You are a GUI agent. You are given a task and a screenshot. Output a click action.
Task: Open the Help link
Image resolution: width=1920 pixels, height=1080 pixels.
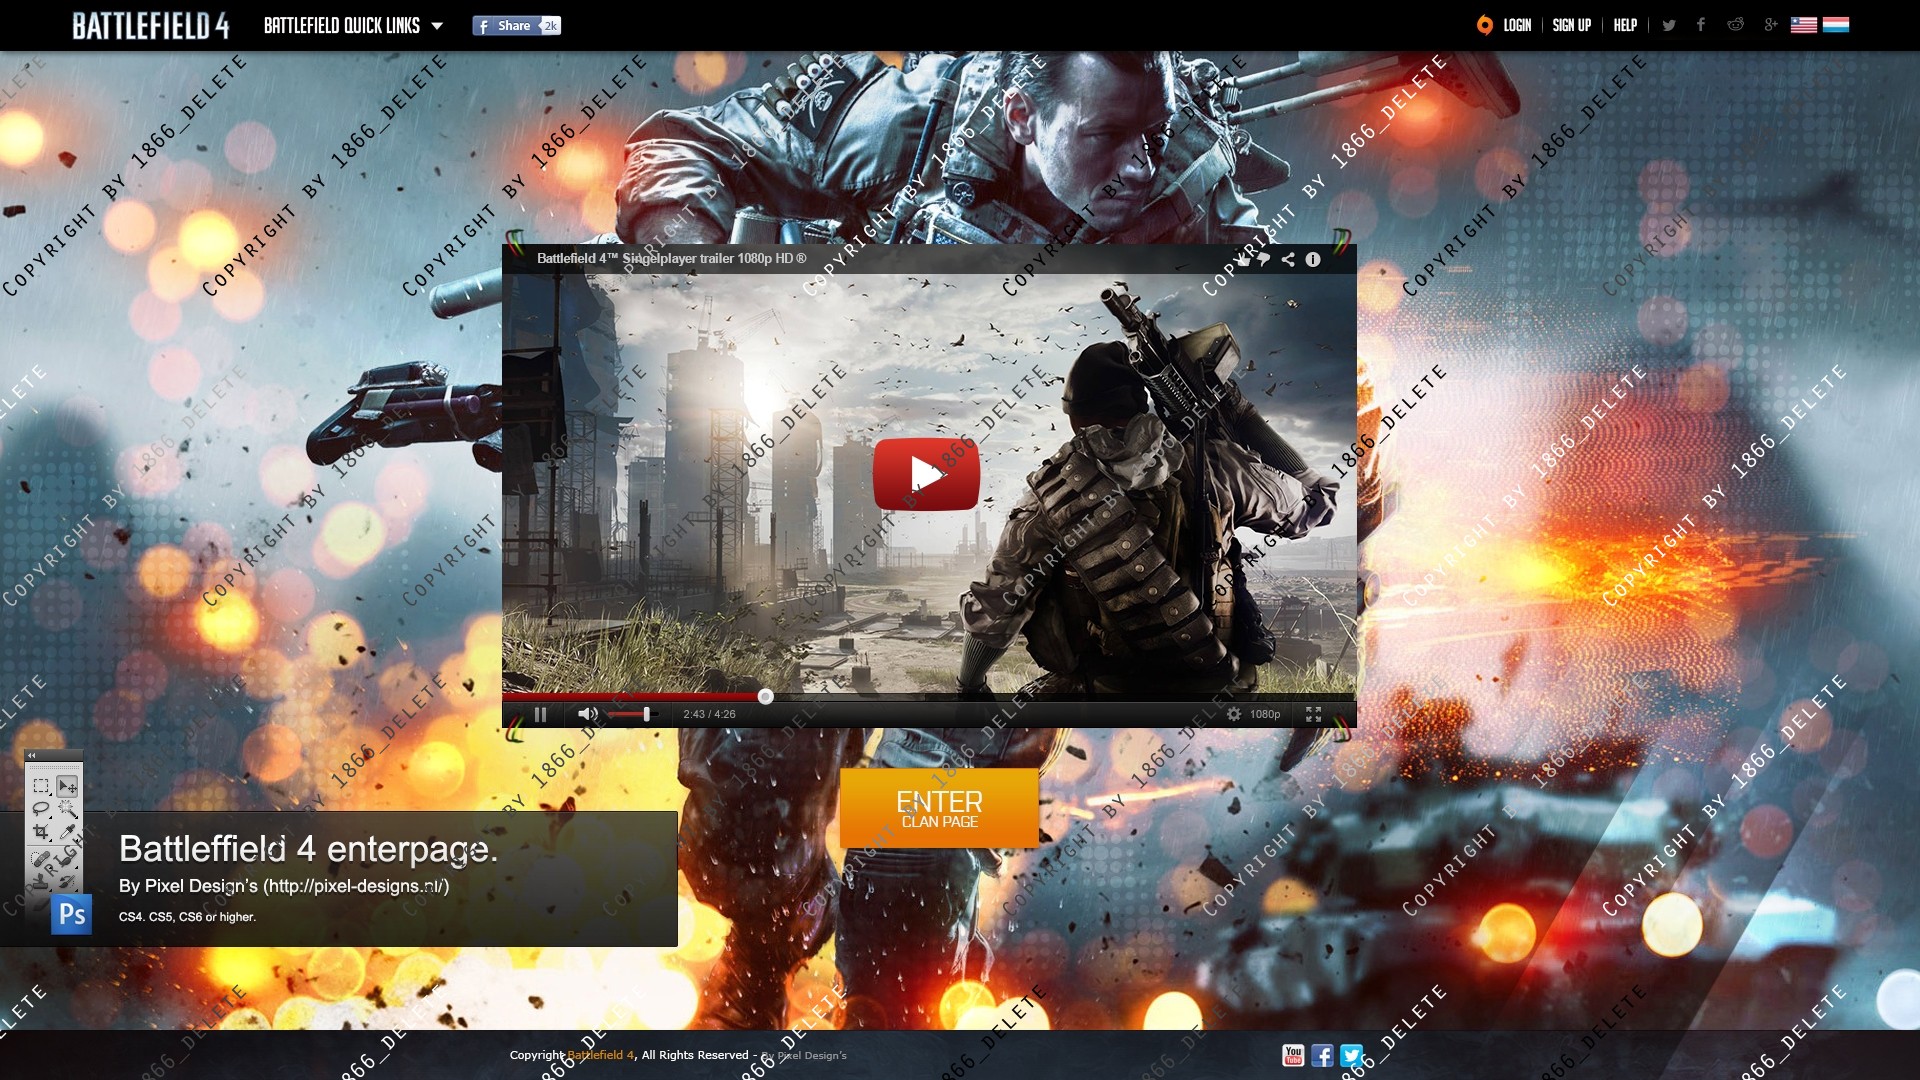tap(1625, 25)
